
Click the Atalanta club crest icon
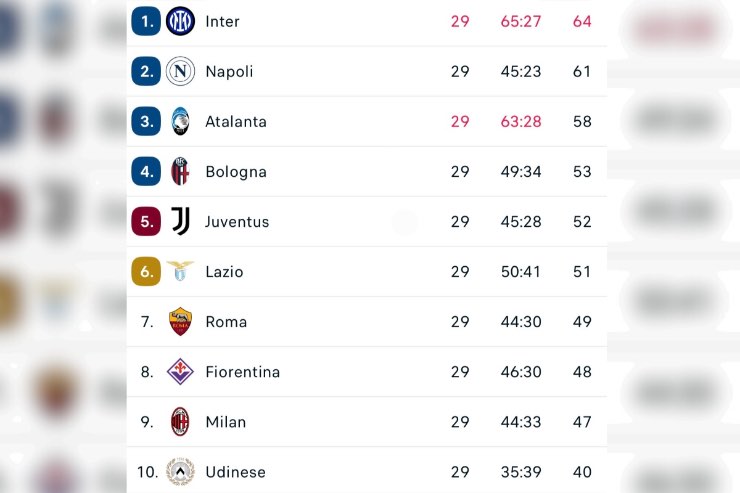pyautogui.click(x=180, y=121)
